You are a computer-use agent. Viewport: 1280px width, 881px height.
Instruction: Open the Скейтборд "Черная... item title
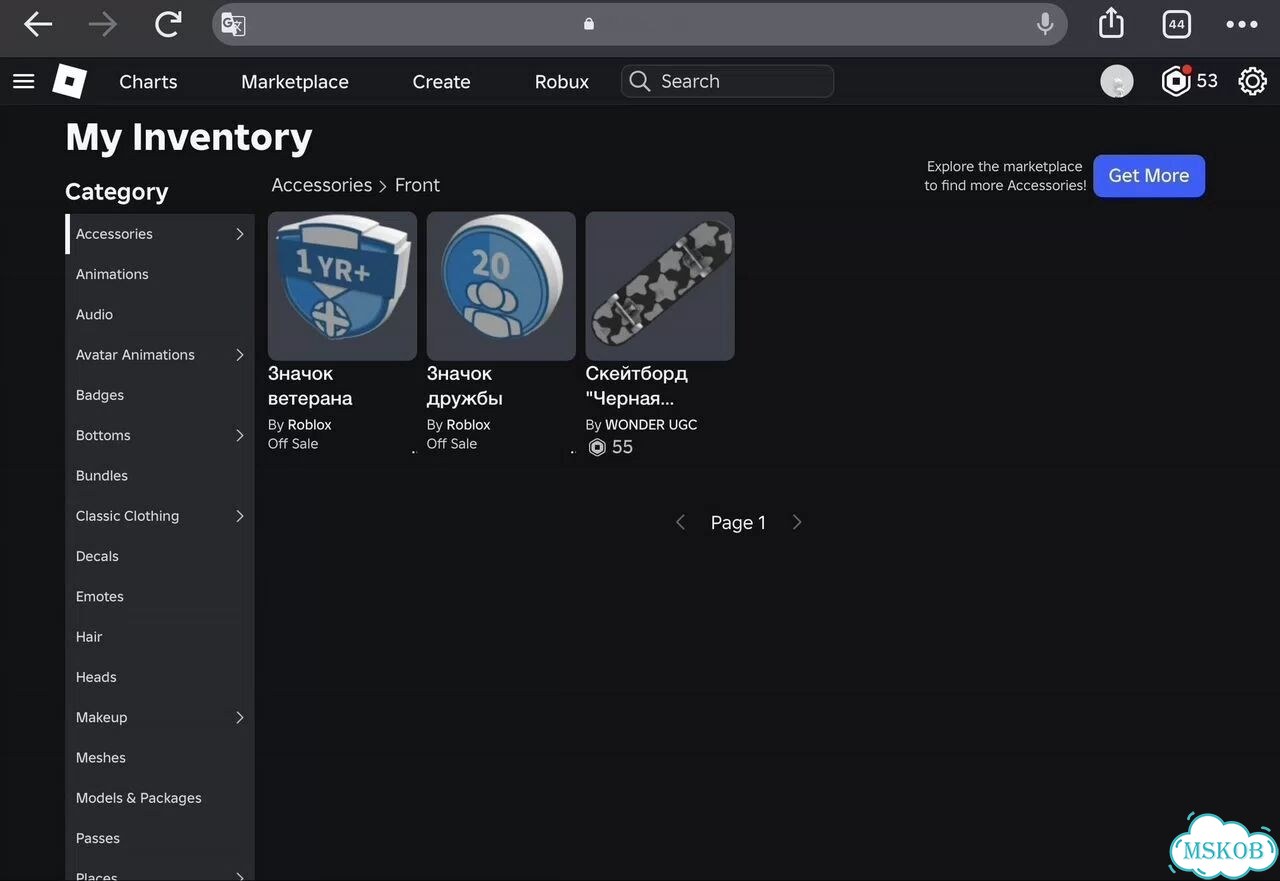tap(637, 386)
